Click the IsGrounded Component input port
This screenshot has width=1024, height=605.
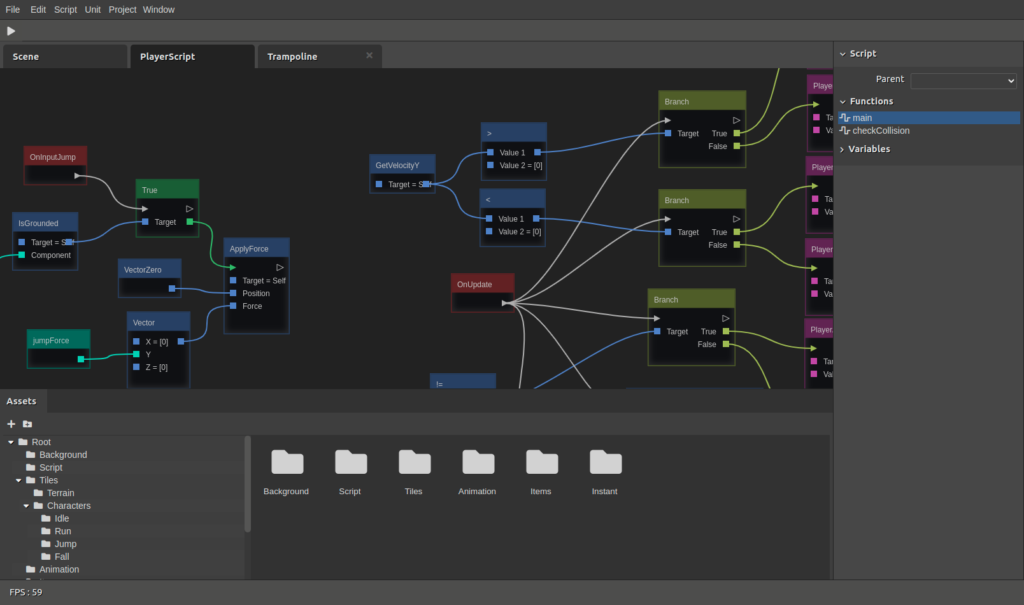click(x=22, y=255)
